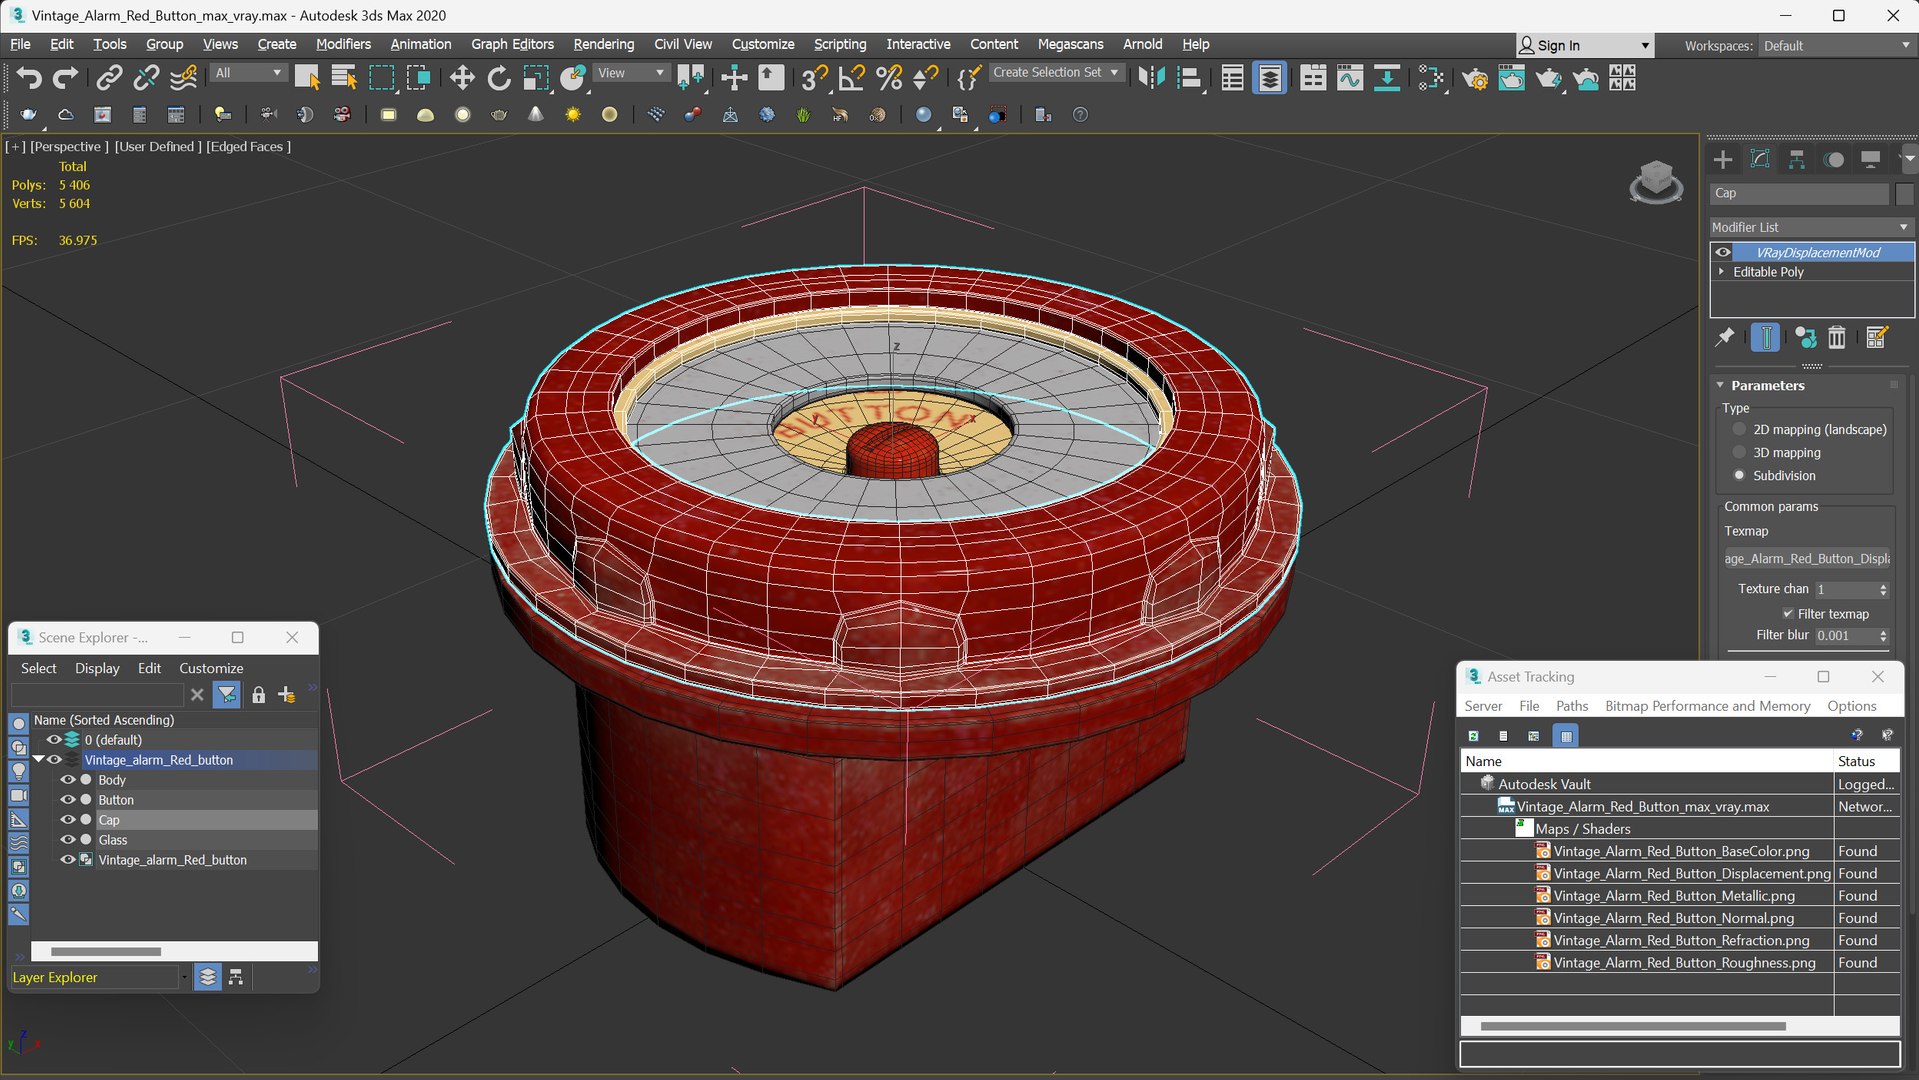Open the Render Setup teapot icon
The image size is (1919, 1080).
[x=1474, y=78]
